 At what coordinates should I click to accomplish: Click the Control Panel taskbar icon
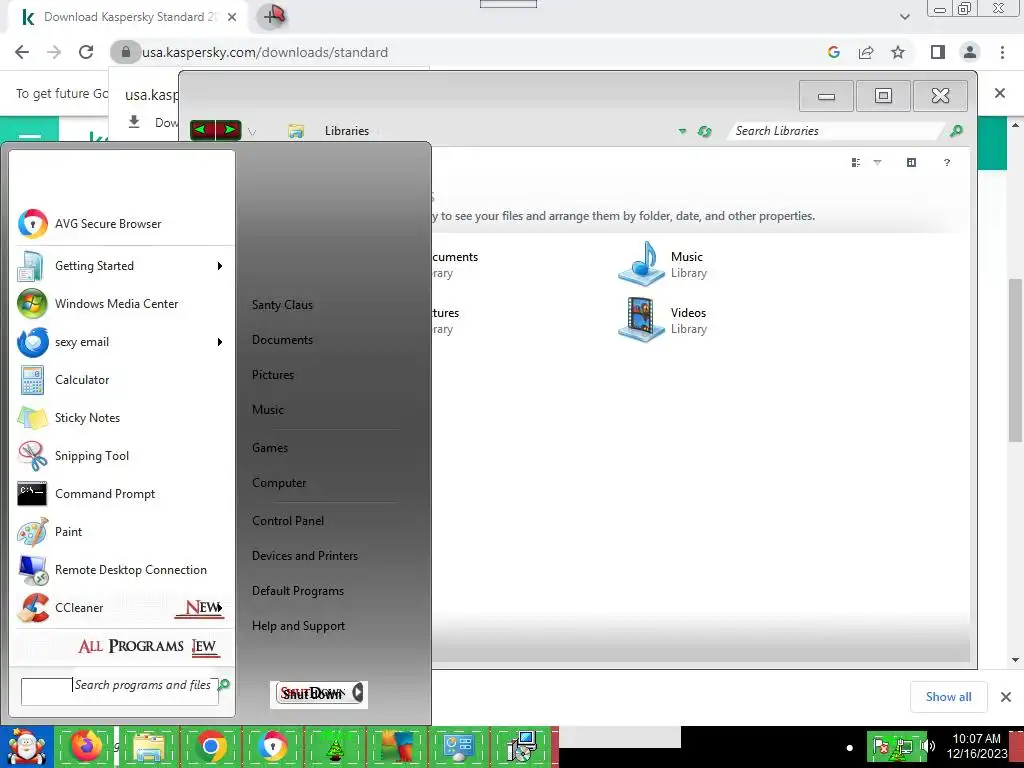458,746
